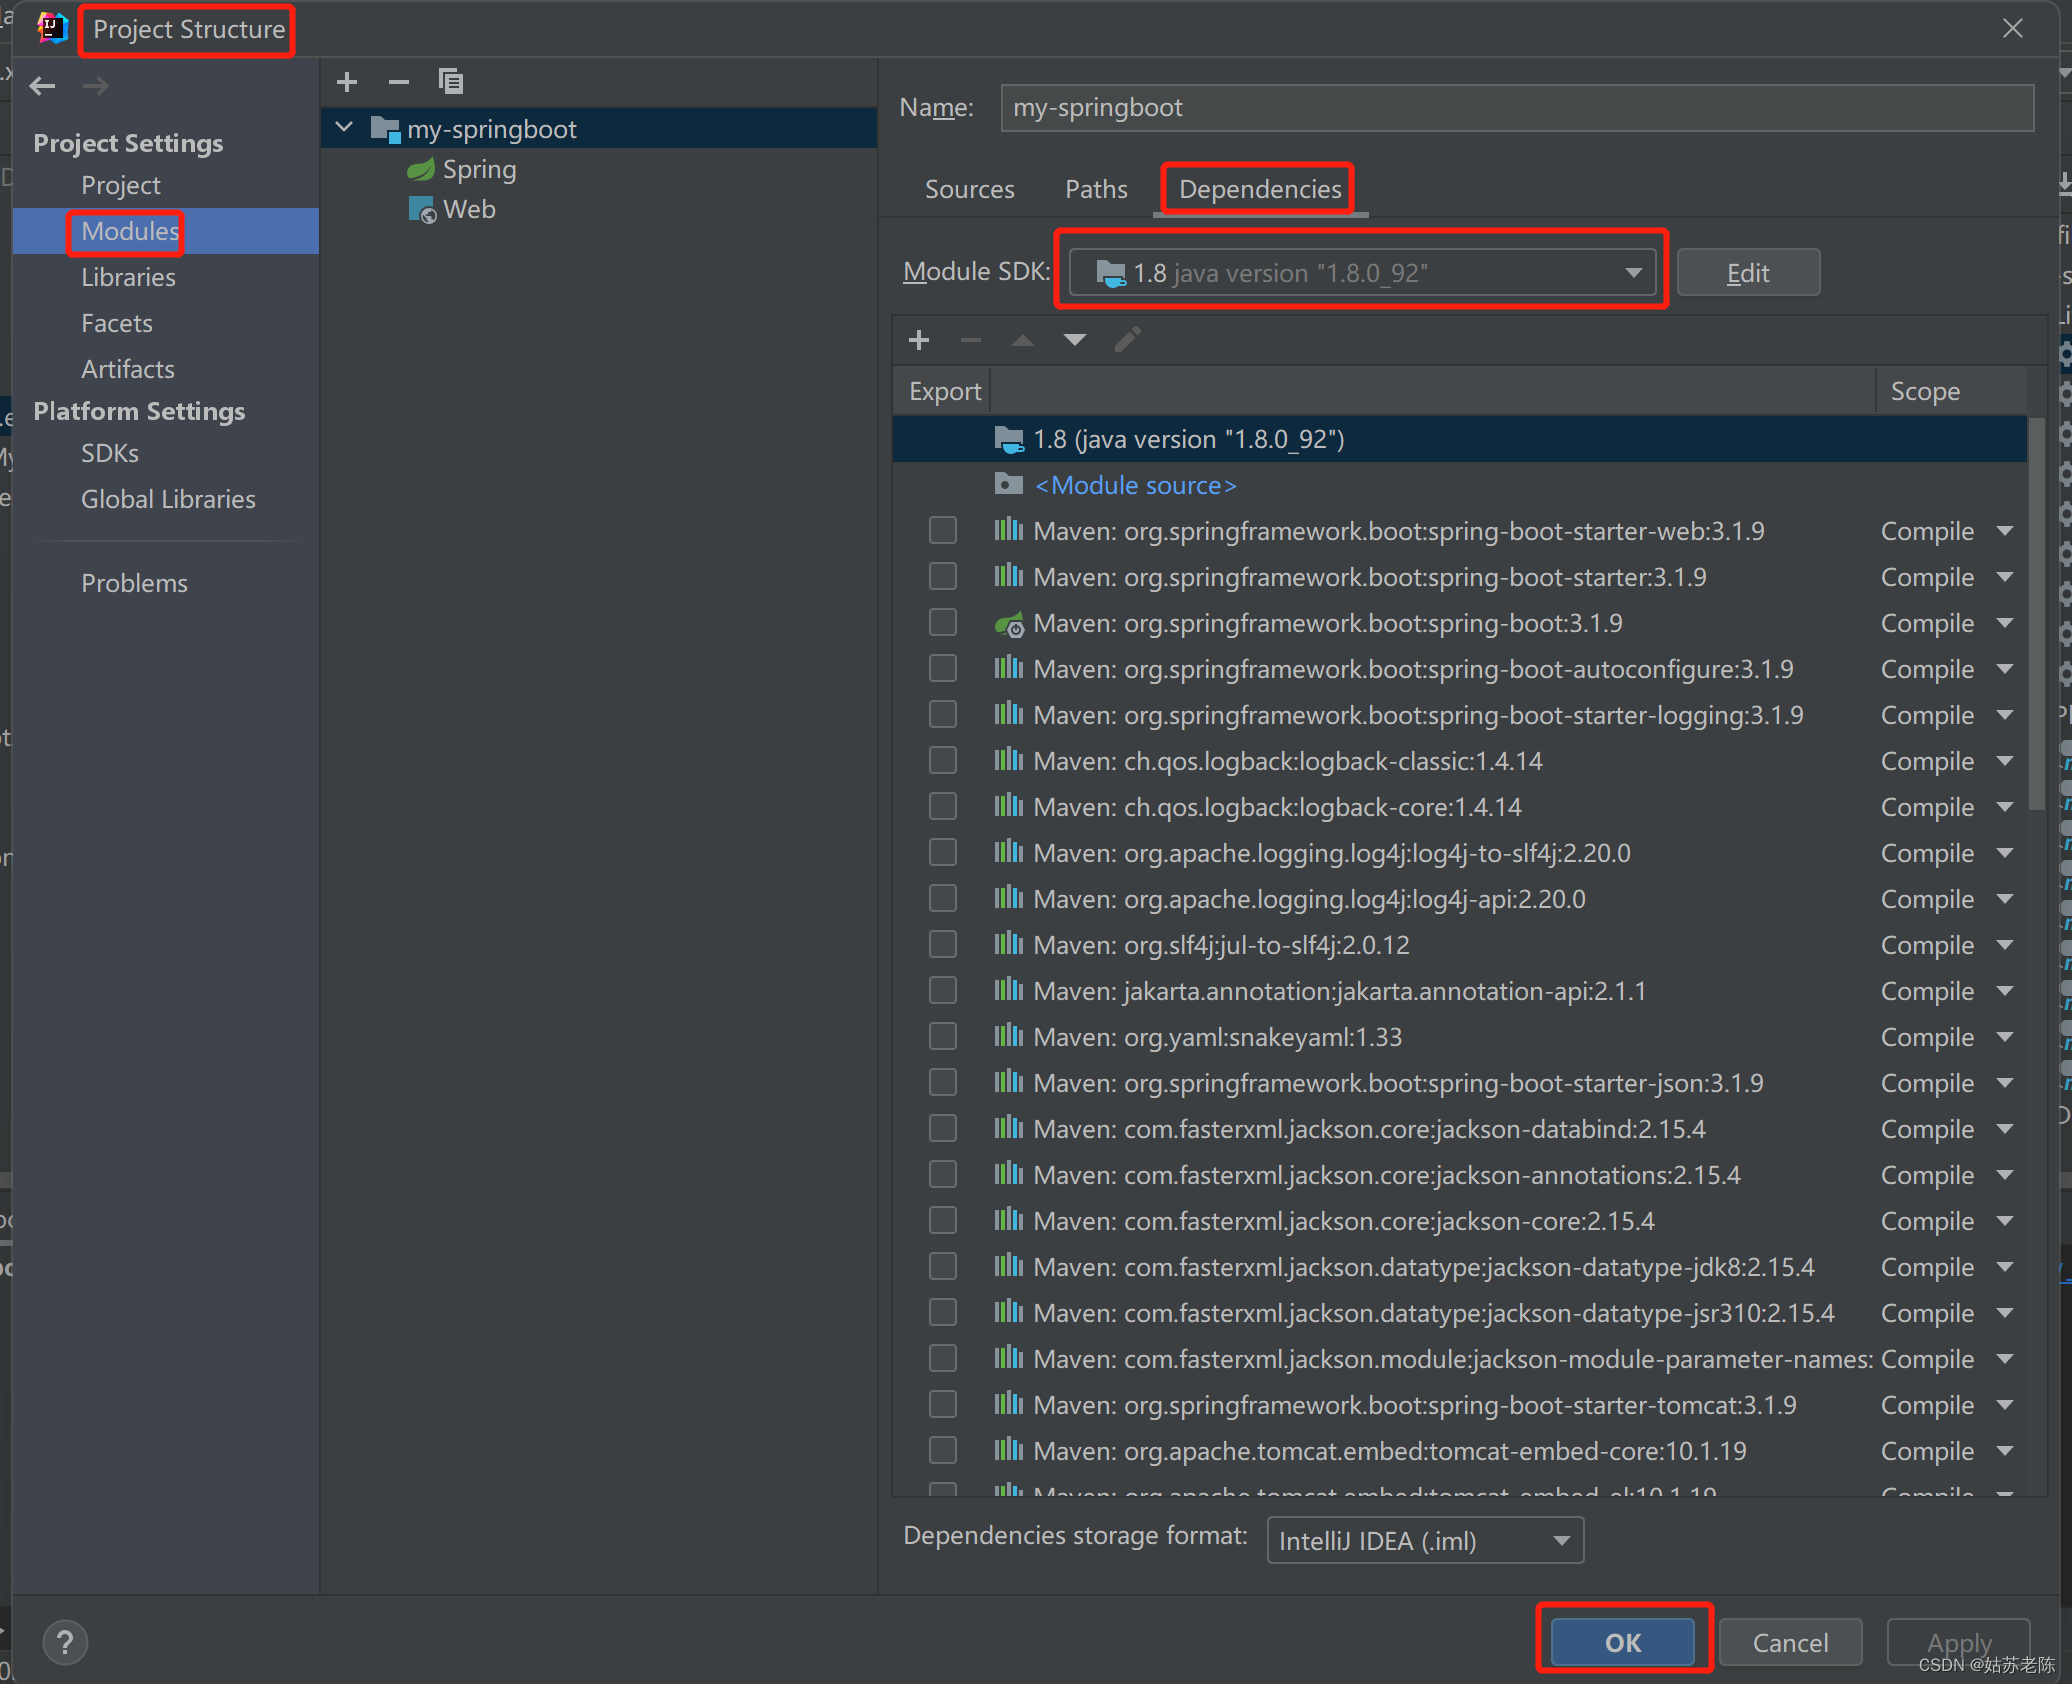2072x1684 pixels.
Task: Open the Problems section
Action: pyautogui.click(x=134, y=583)
